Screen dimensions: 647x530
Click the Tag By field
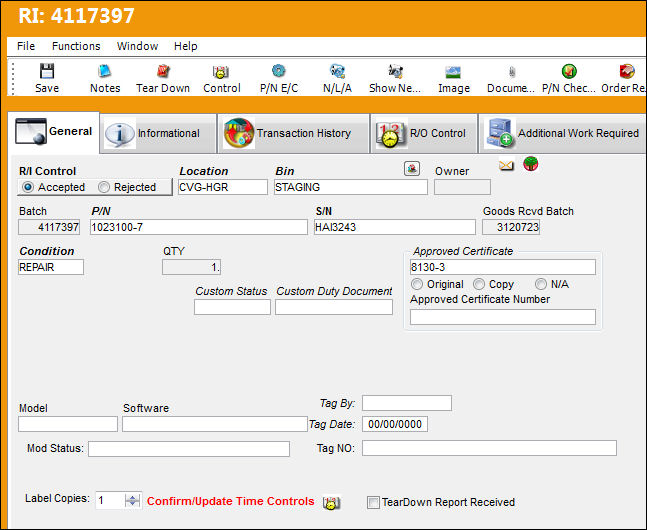pos(407,403)
